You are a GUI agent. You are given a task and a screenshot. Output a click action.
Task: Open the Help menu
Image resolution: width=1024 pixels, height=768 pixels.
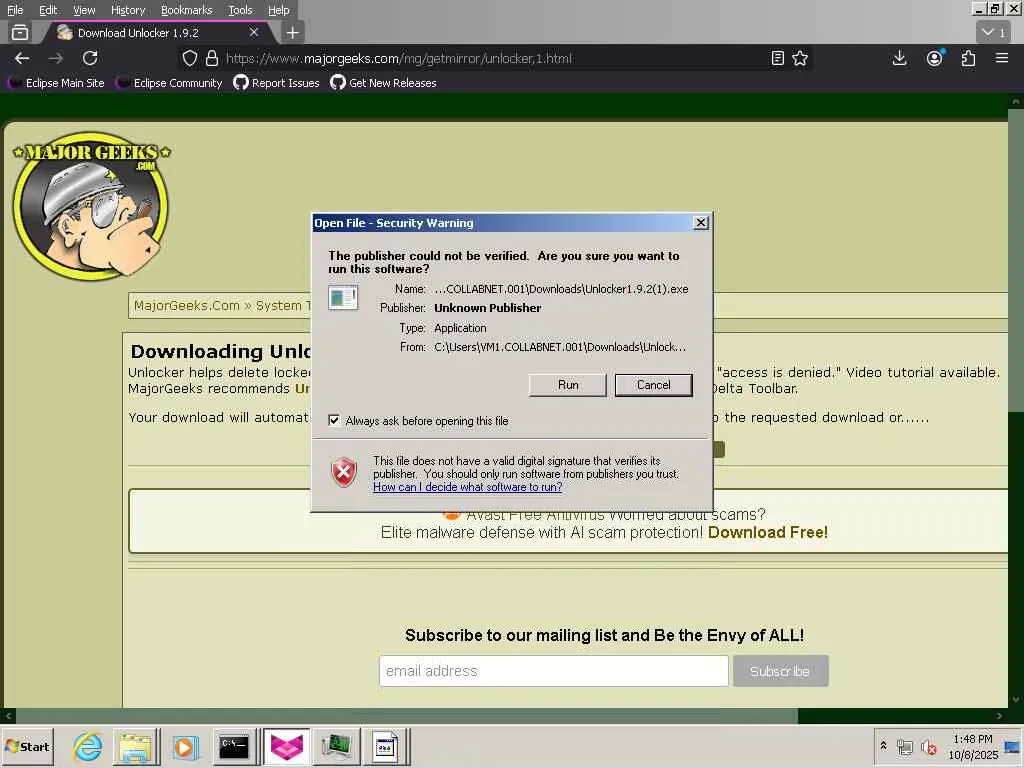tap(279, 10)
